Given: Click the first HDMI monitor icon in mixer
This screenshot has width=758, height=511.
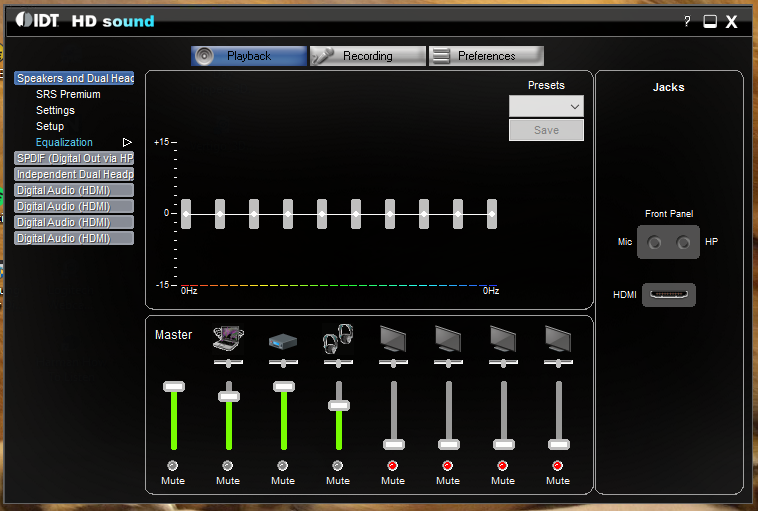Looking at the screenshot, I should click(393, 339).
